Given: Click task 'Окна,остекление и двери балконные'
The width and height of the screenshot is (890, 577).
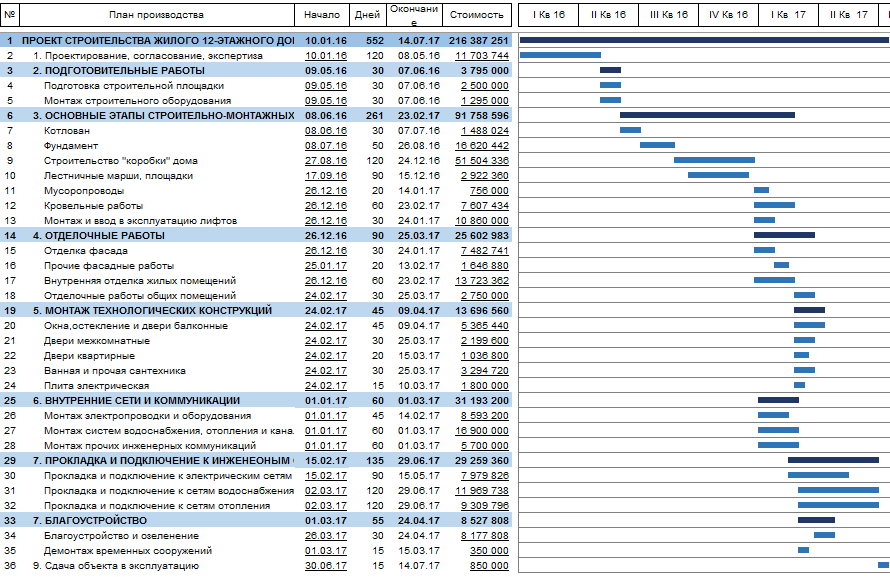Looking at the screenshot, I should pos(136,326).
